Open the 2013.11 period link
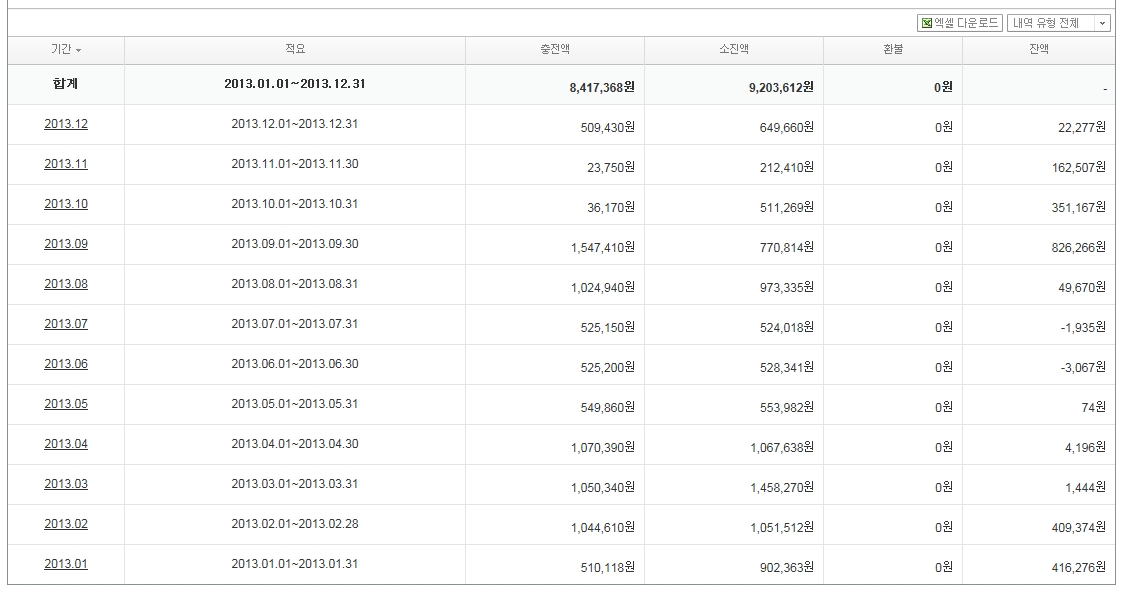 [66, 164]
